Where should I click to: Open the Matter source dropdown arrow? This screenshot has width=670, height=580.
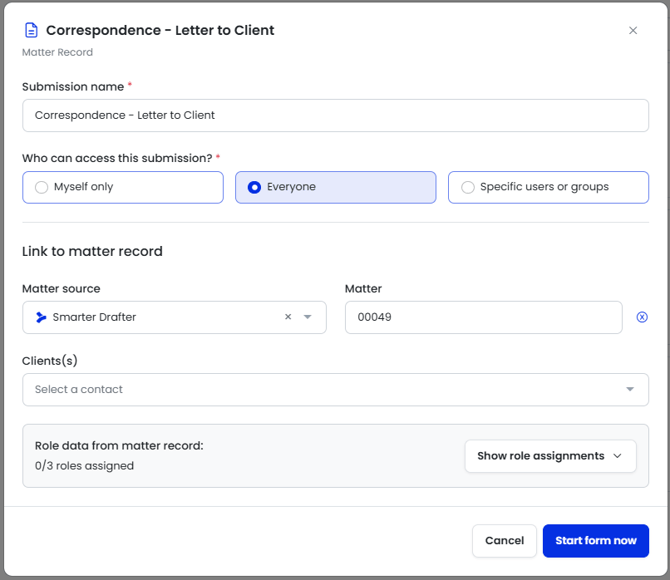point(308,317)
